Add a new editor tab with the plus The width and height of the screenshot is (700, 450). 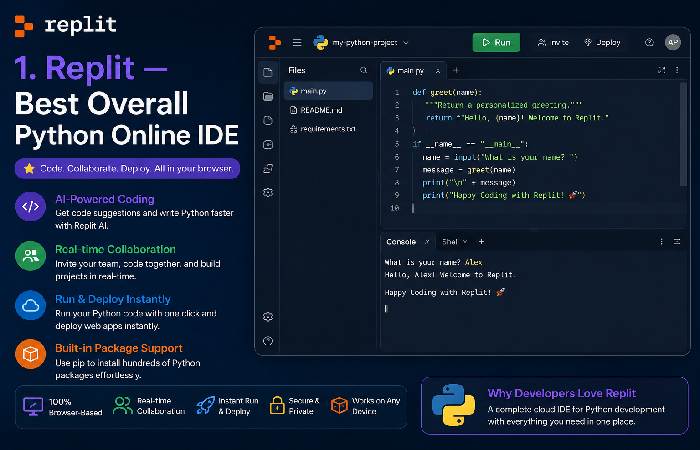(x=456, y=70)
